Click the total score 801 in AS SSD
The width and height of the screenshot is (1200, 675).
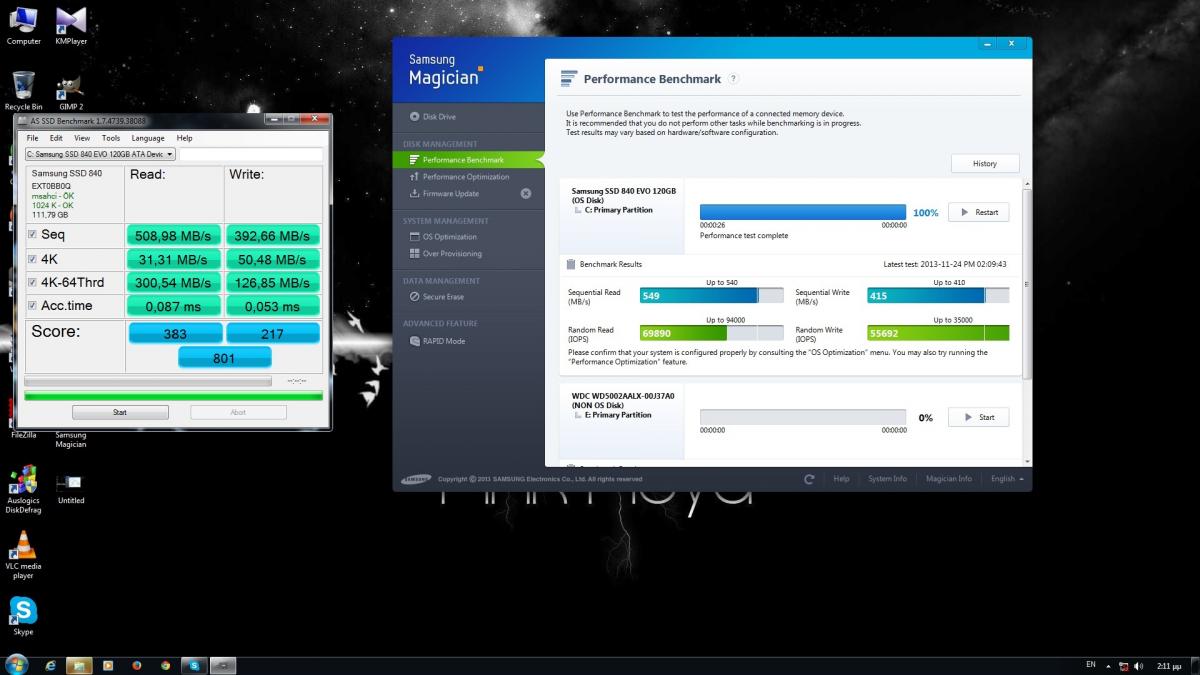pos(225,358)
